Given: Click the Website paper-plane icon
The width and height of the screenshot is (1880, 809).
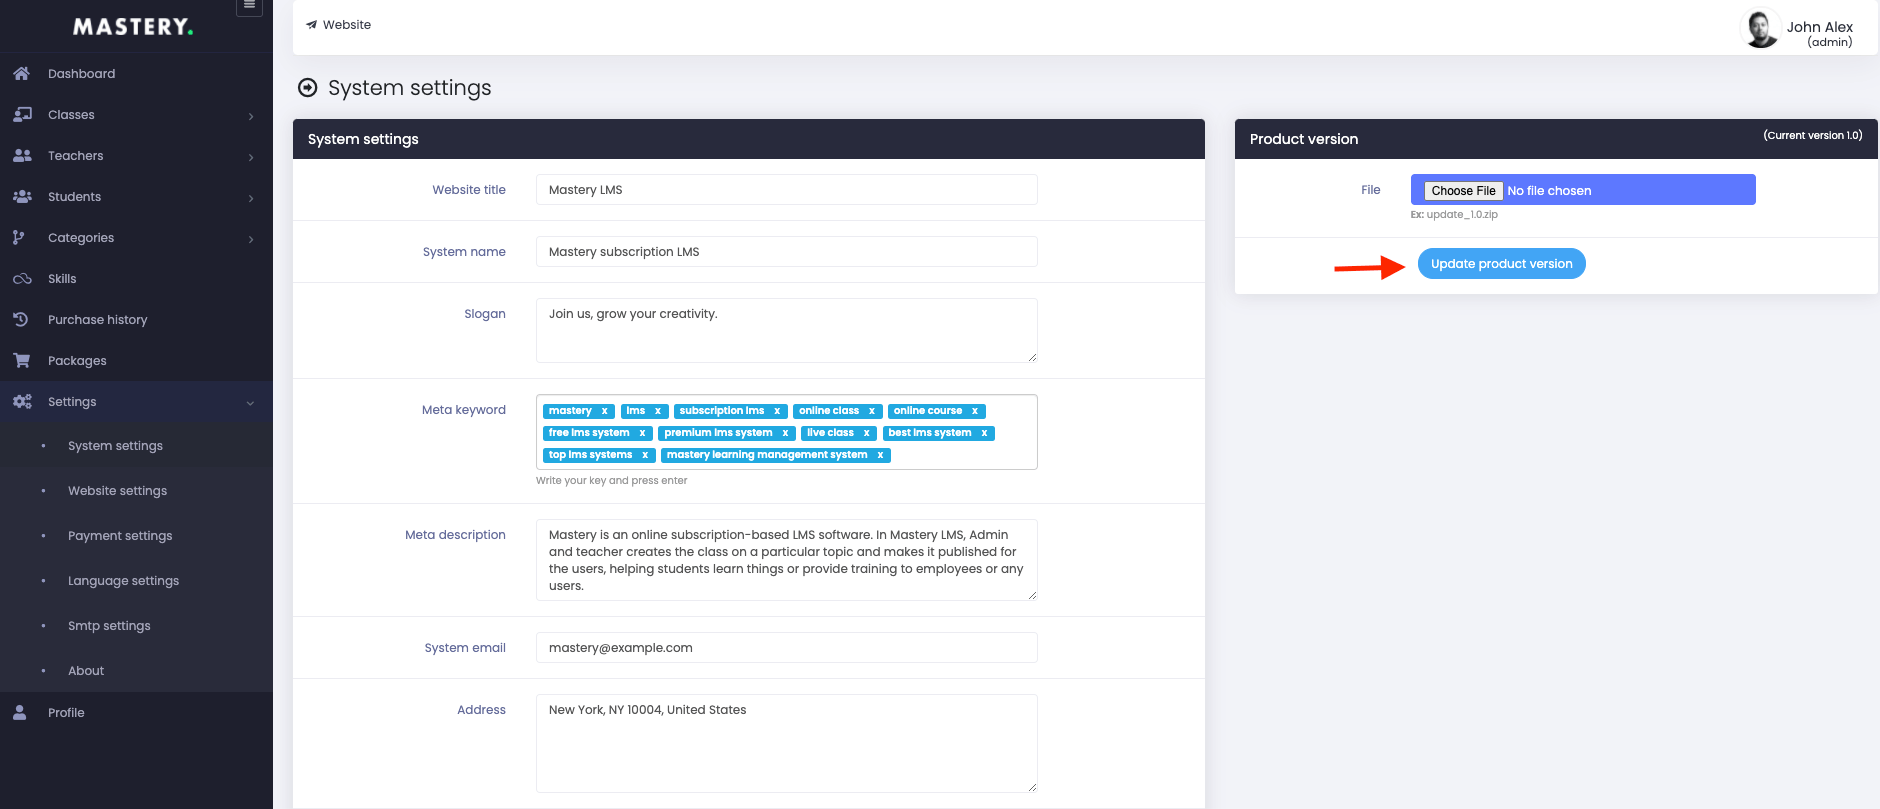Looking at the screenshot, I should pos(311,25).
